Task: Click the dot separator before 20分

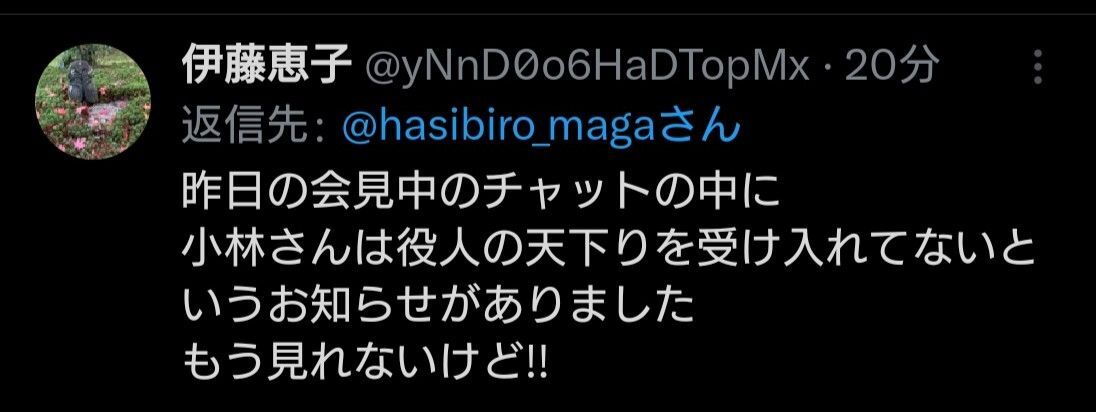Action: [827, 69]
